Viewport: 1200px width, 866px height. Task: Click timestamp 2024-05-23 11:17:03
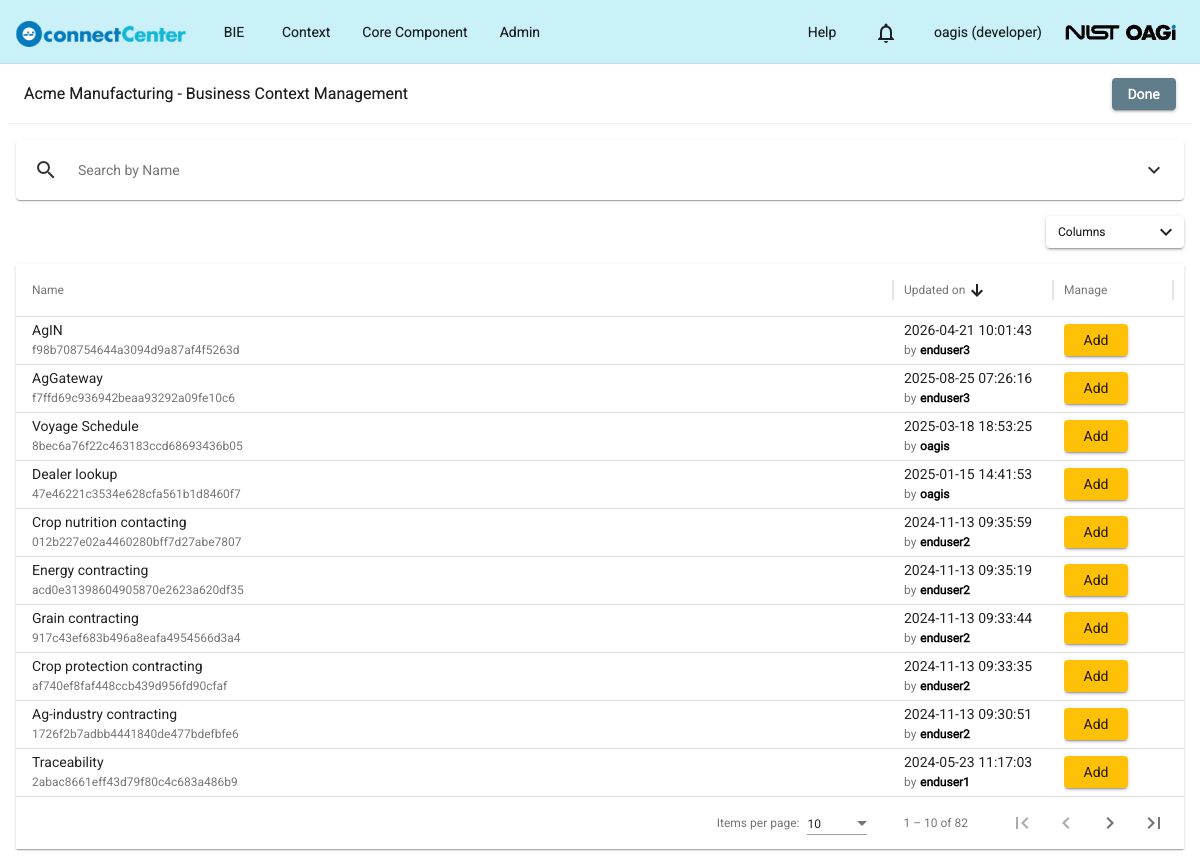click(x=968, y=762)
